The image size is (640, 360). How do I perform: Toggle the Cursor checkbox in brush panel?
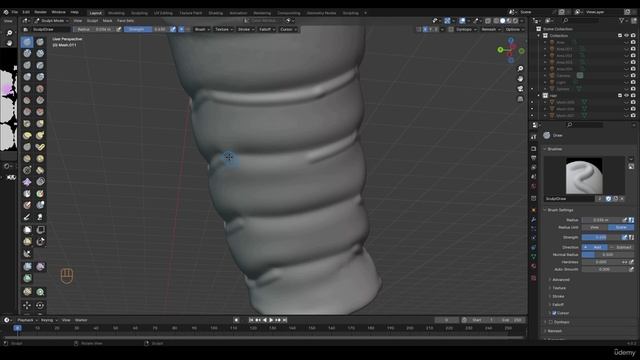coord(554,313)
